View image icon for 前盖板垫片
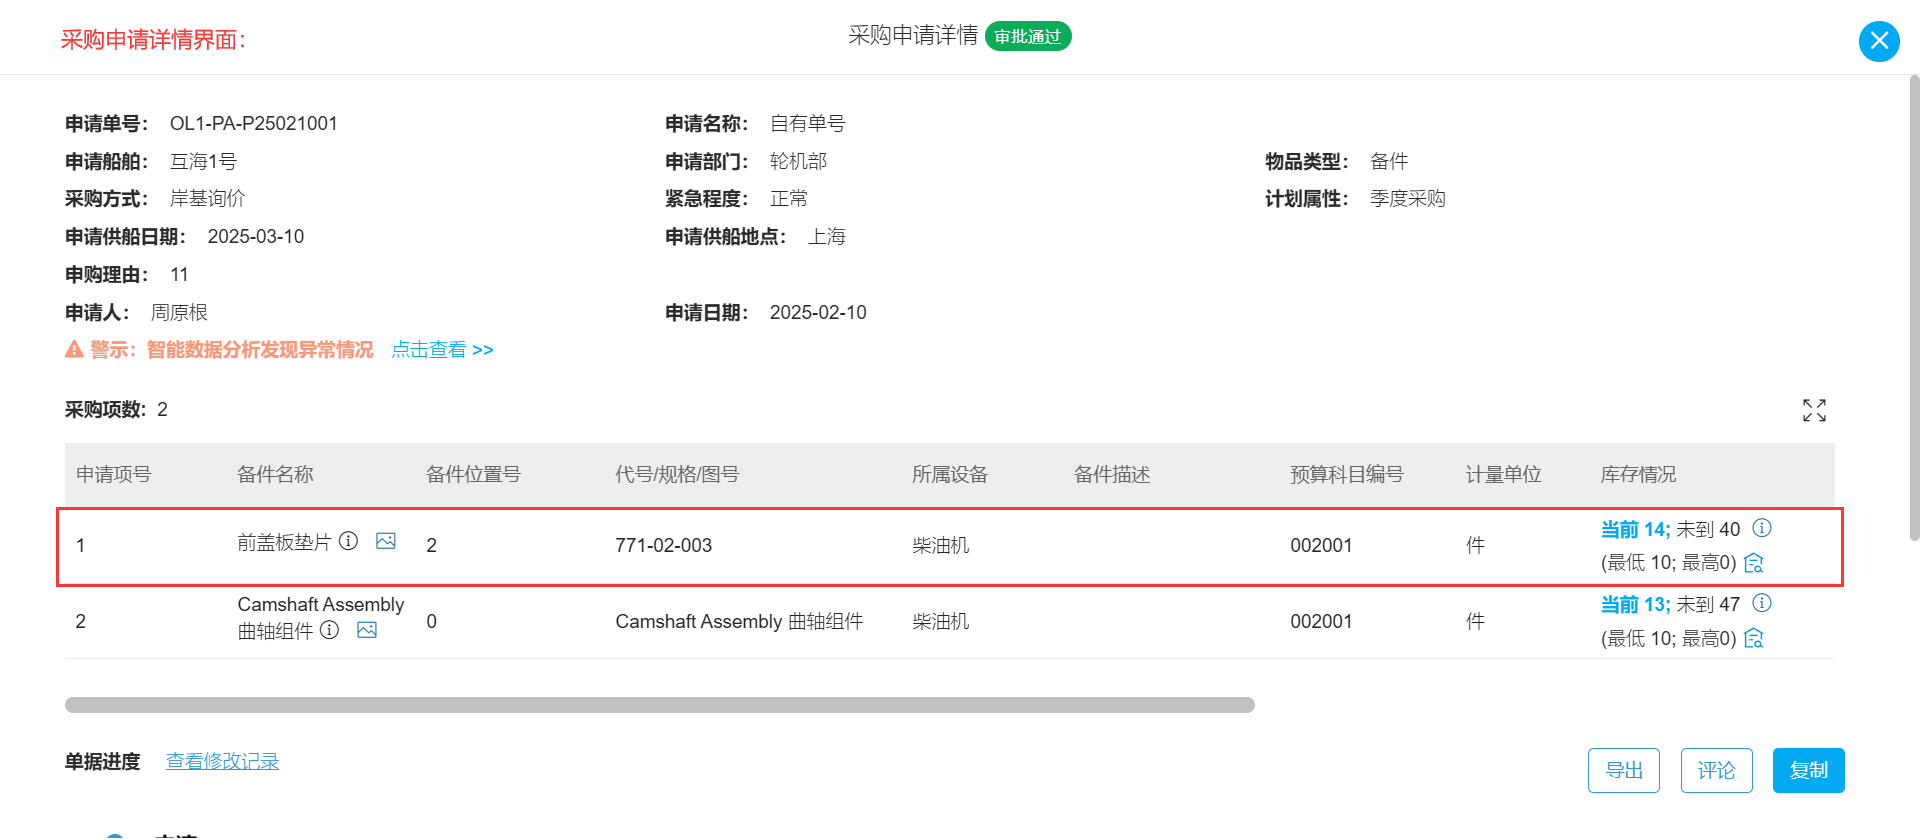This screenshot has width=1920, height=840. click(x=386, y=541)
